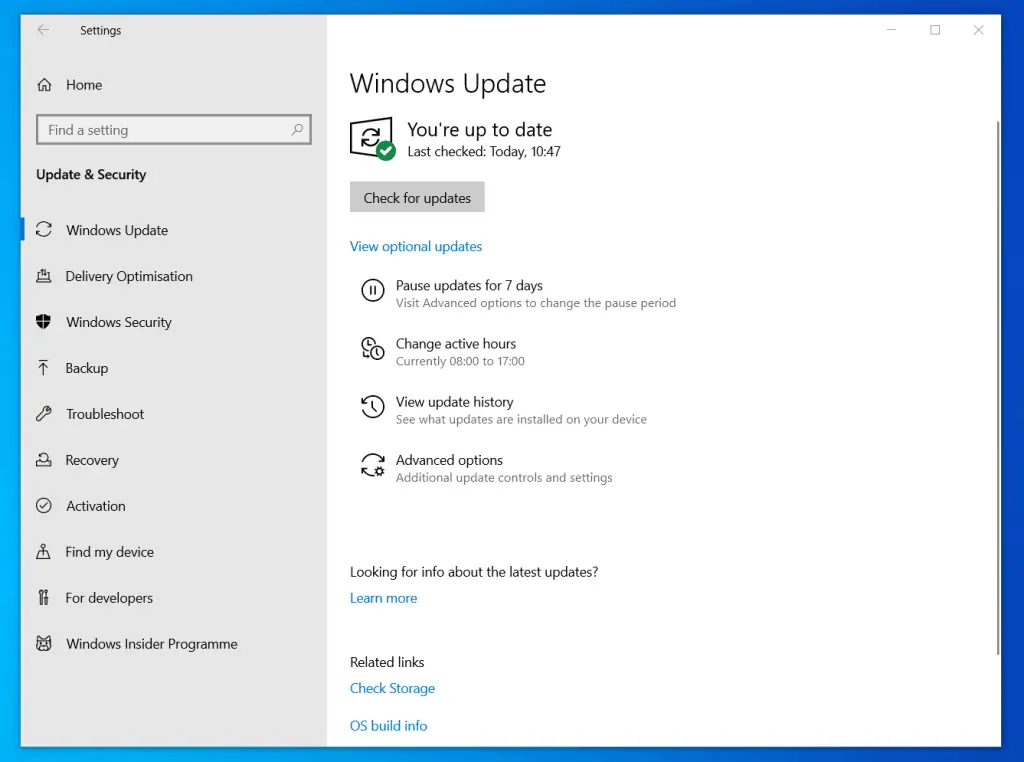This screenshot has height=762, width=1024.
Task: Click the update history clock icon
Action: 373,407
